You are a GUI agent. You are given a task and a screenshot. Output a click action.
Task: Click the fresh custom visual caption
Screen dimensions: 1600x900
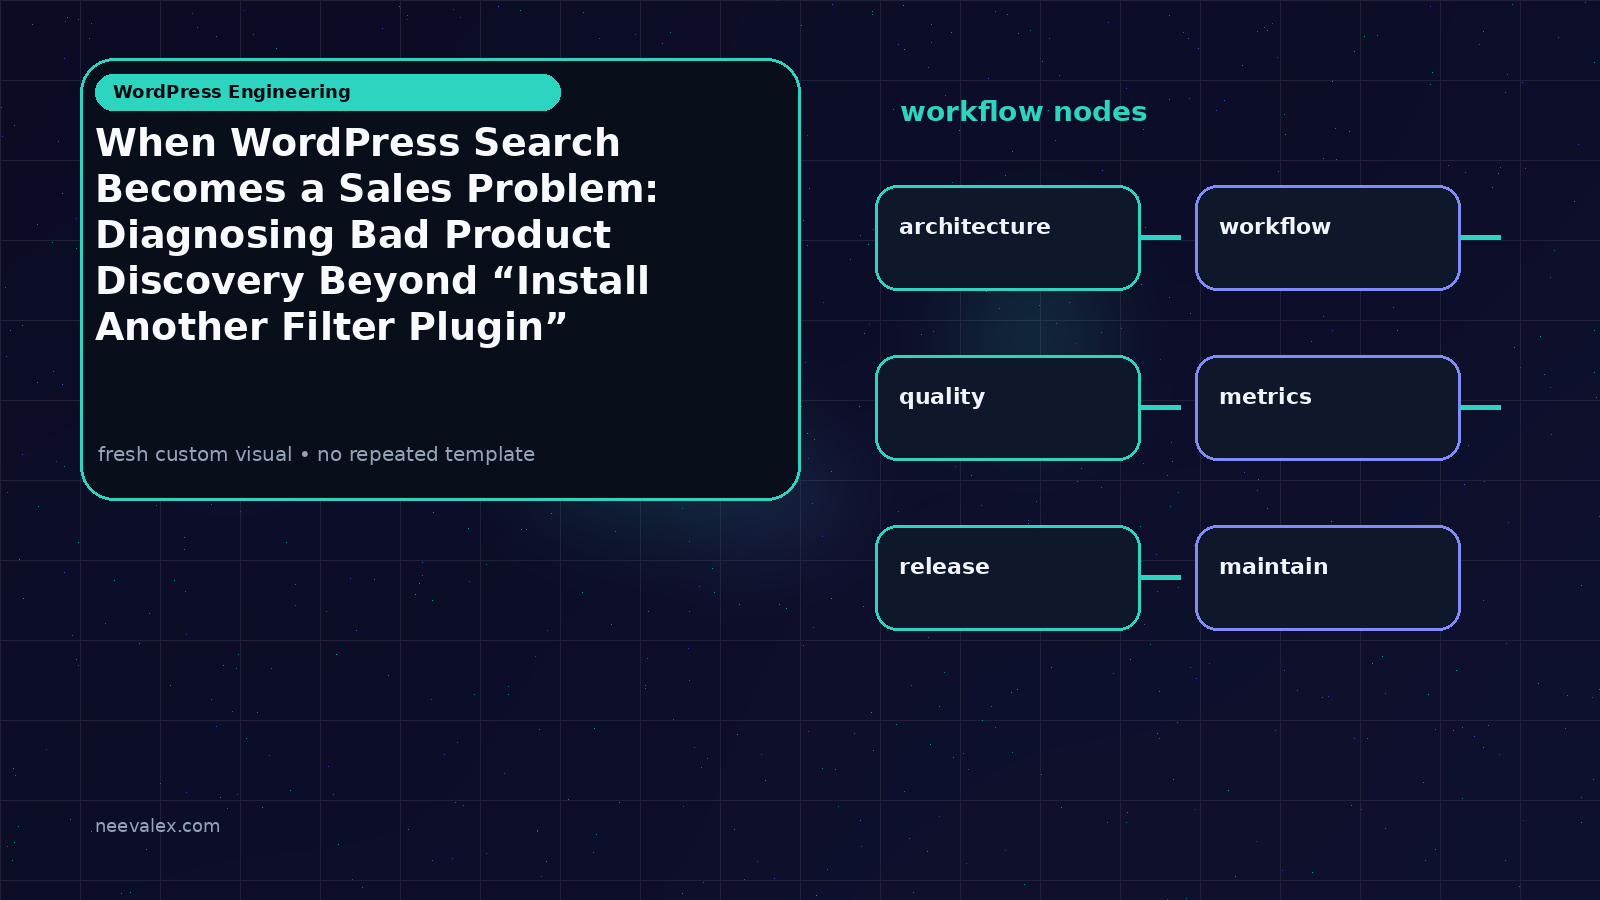tap(316, 454)
